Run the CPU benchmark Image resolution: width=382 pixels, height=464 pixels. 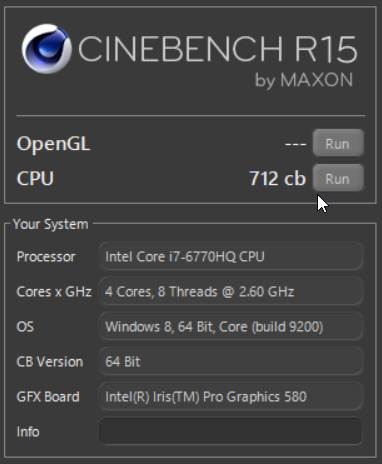(x=338, y=178)
